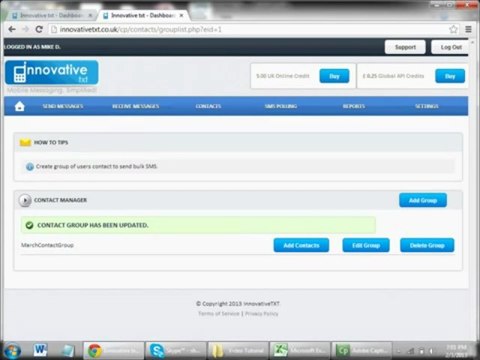
Task: Open the folder window in the taskbar
Action: click(x=238, y=350)
